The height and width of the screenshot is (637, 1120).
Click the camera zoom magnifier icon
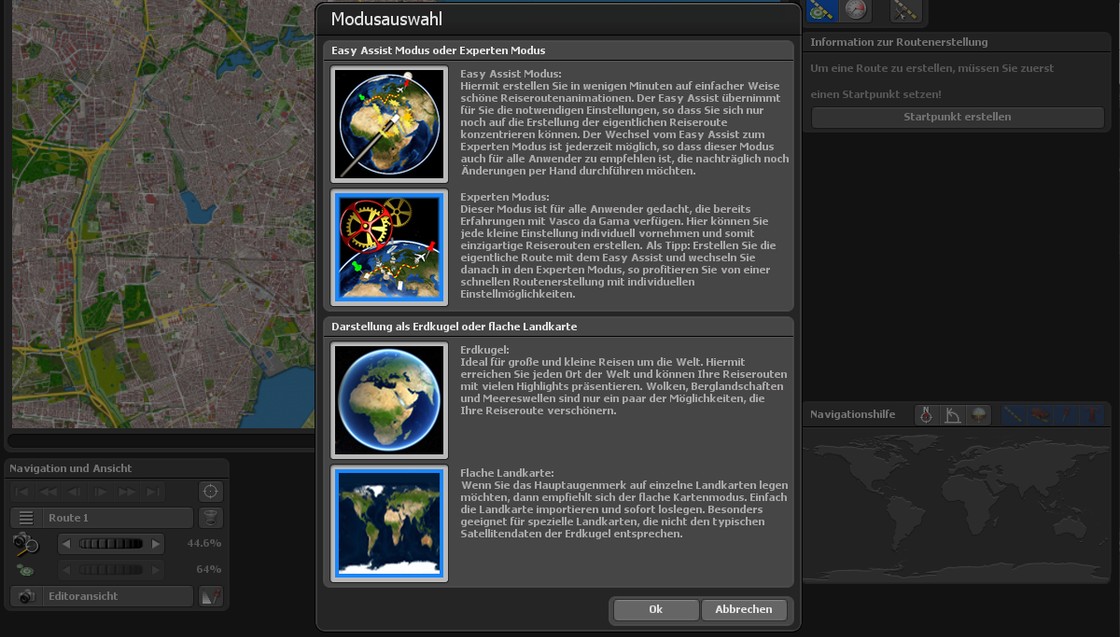pos(26,544)
